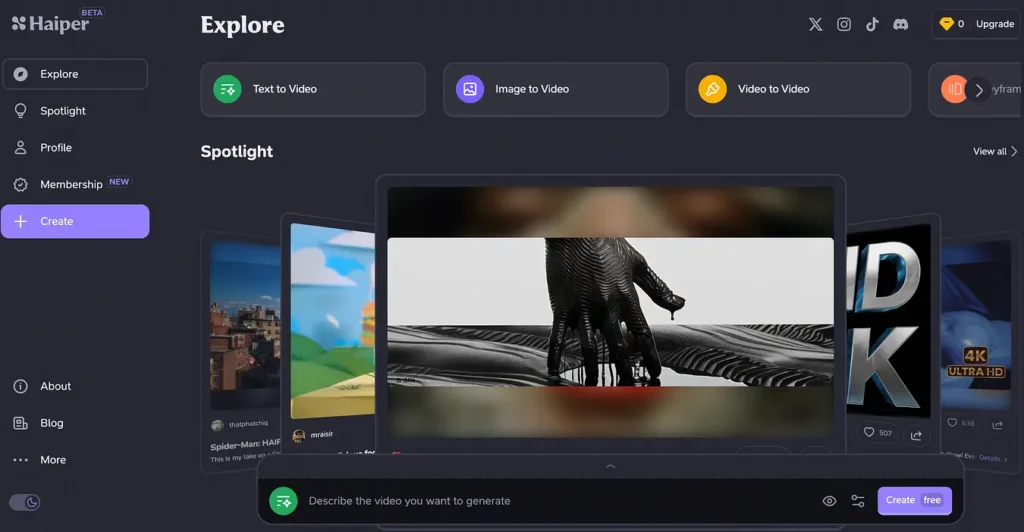Screen dimensions: 1024x532
Task: Click the green Text to Video icon
Action: (x=227, y=89)
